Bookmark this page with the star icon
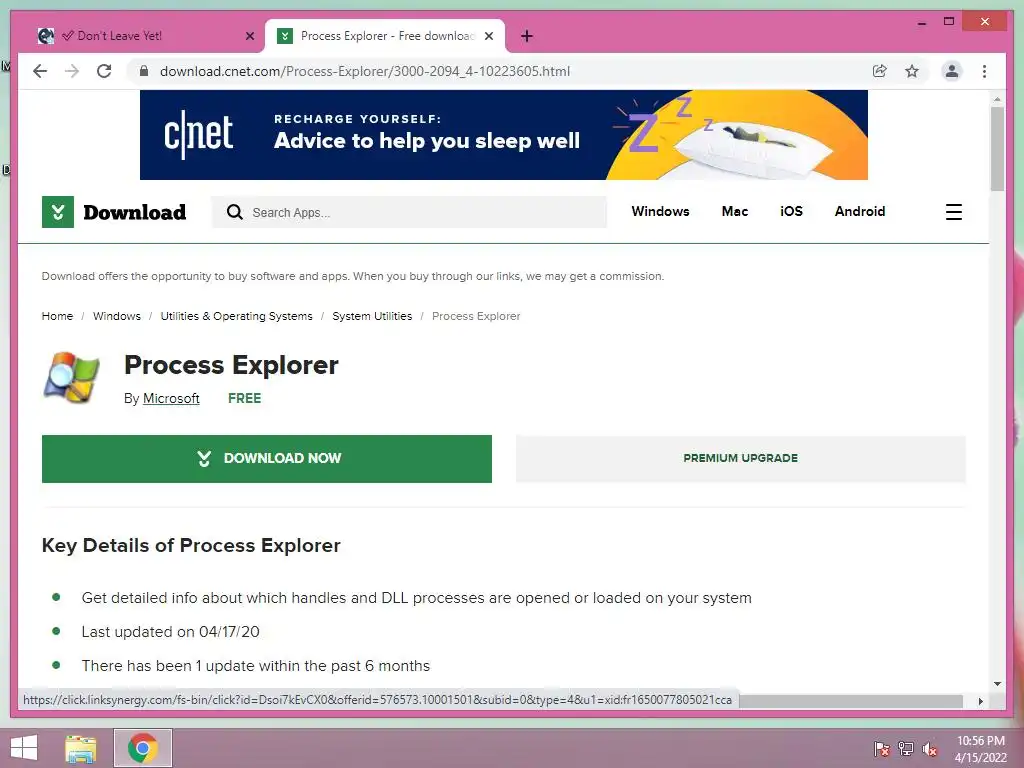This screenshot has width=1024, height=768. pos(912,71)
